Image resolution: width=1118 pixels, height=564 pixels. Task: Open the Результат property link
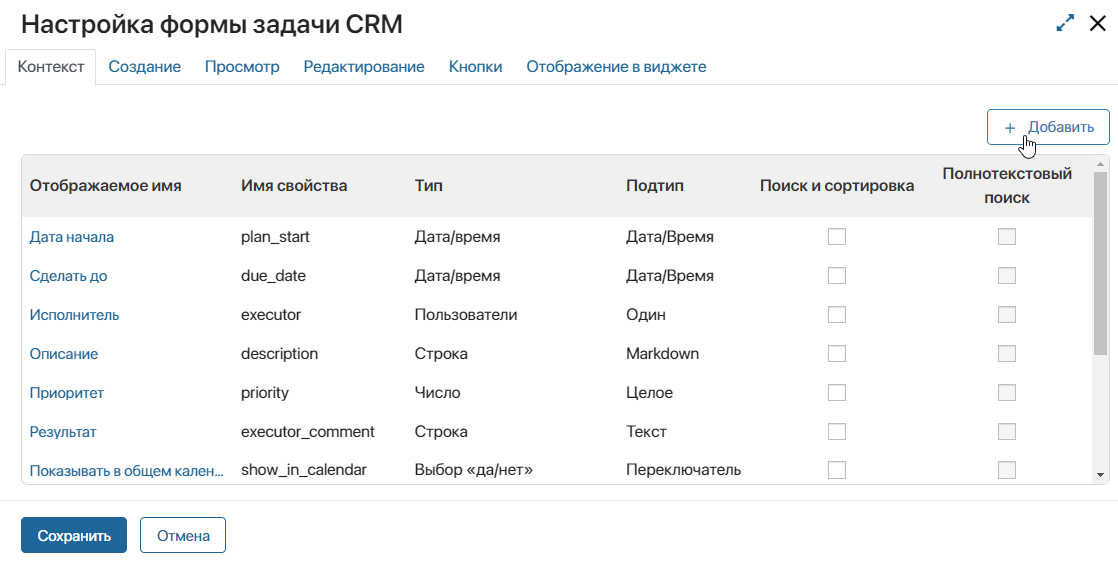63,431
